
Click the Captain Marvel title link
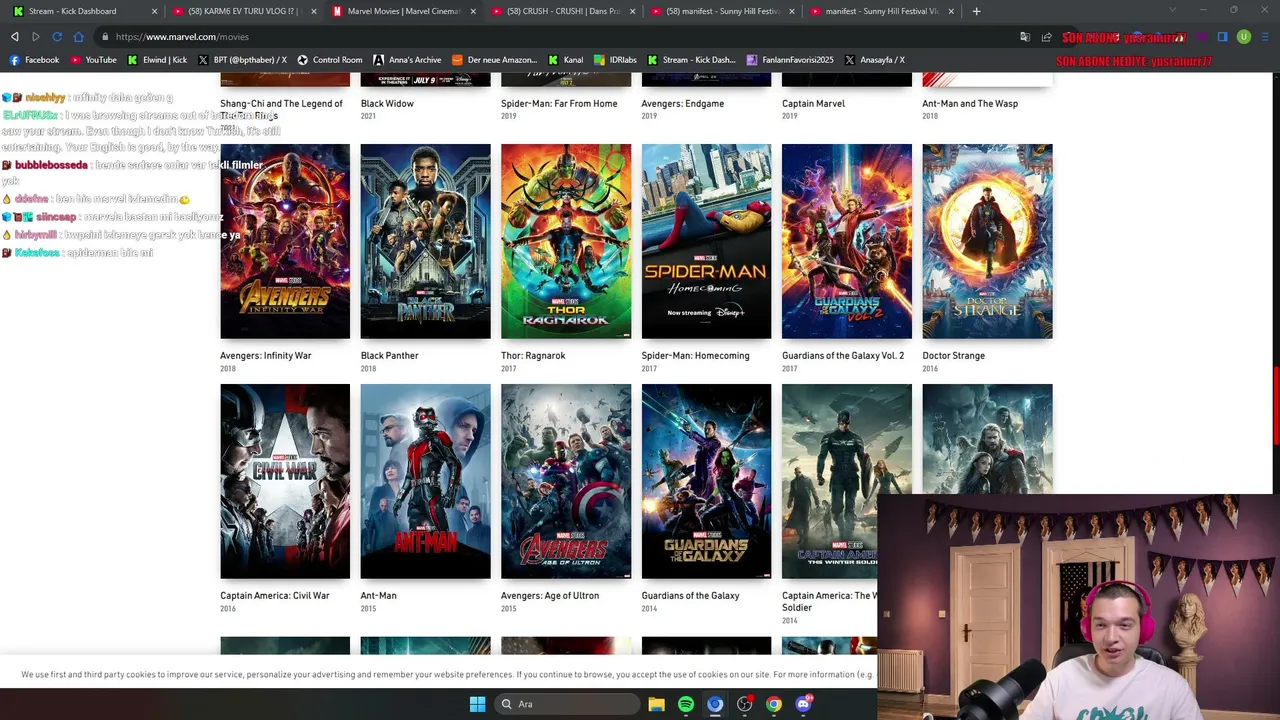pyautogui.click(x=814, y=104)
